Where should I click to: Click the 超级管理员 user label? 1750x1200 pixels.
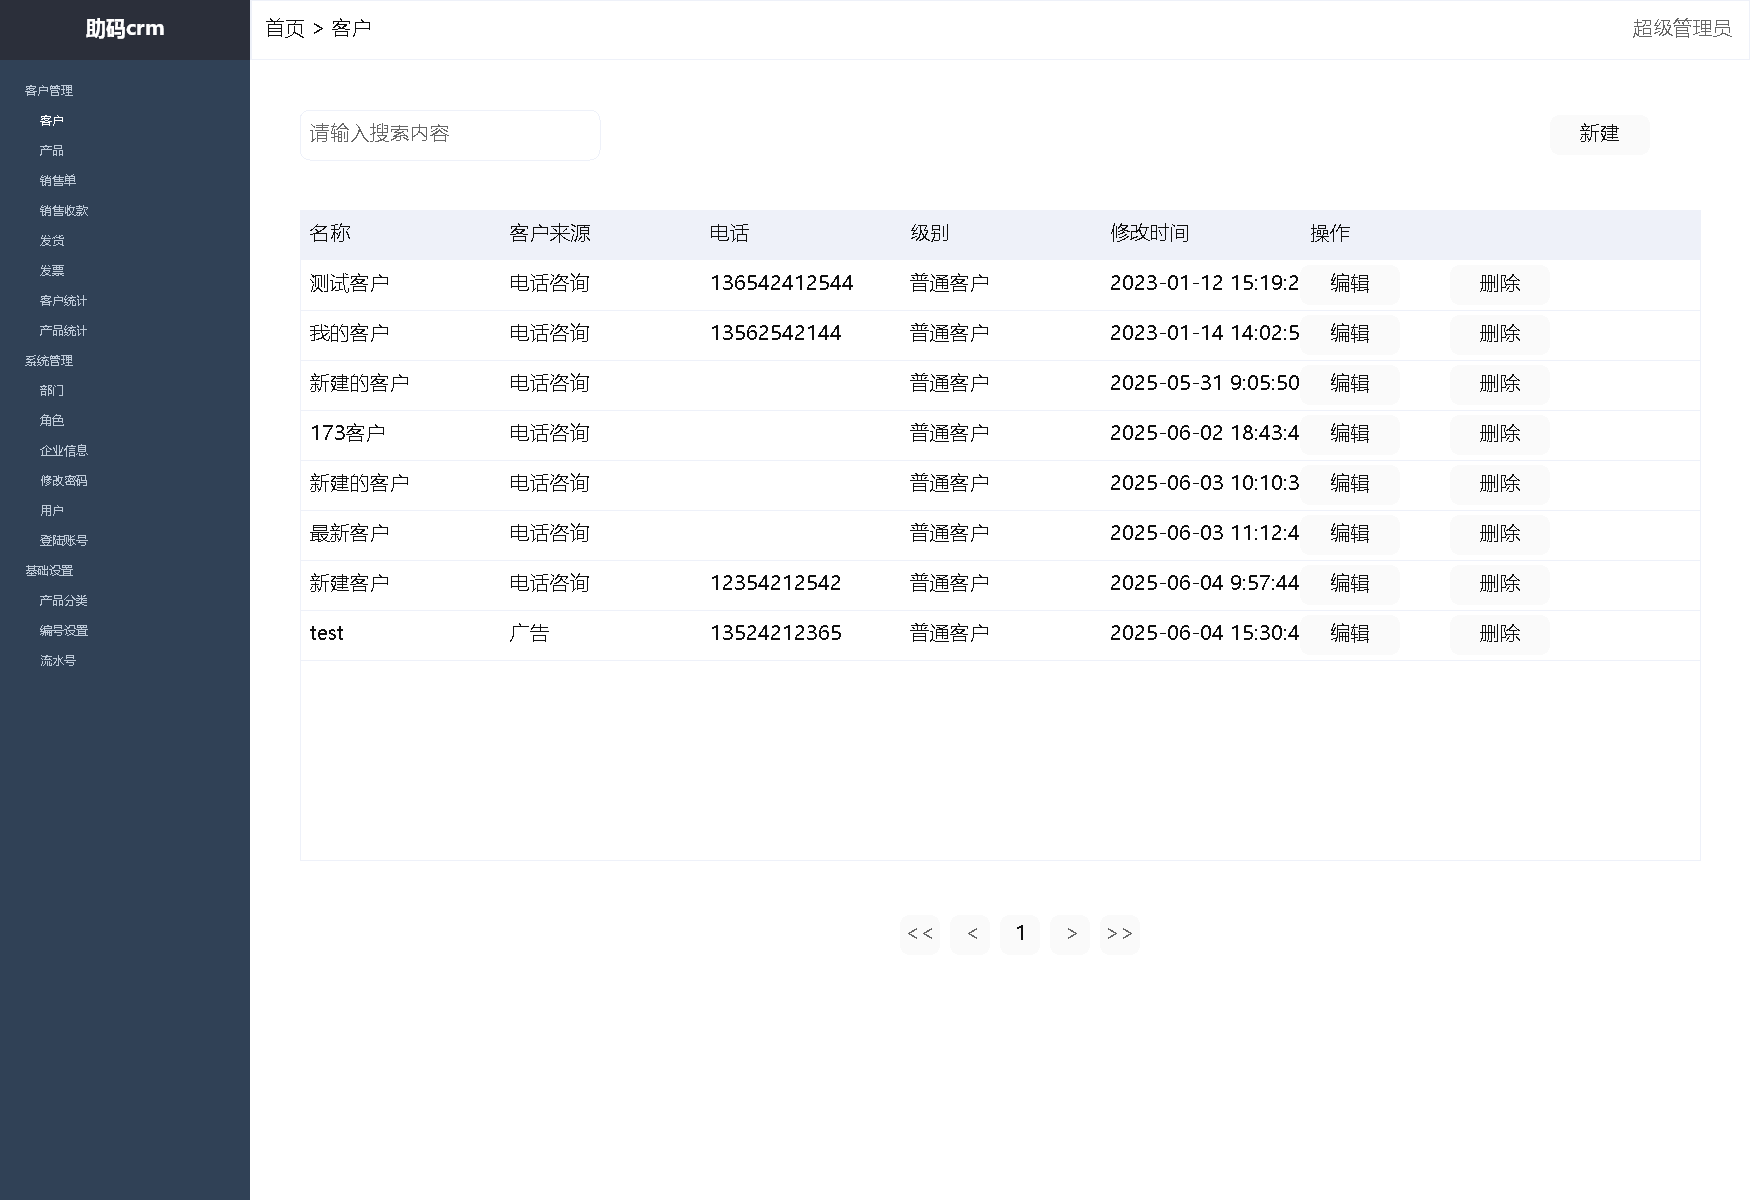(1682, 28)
